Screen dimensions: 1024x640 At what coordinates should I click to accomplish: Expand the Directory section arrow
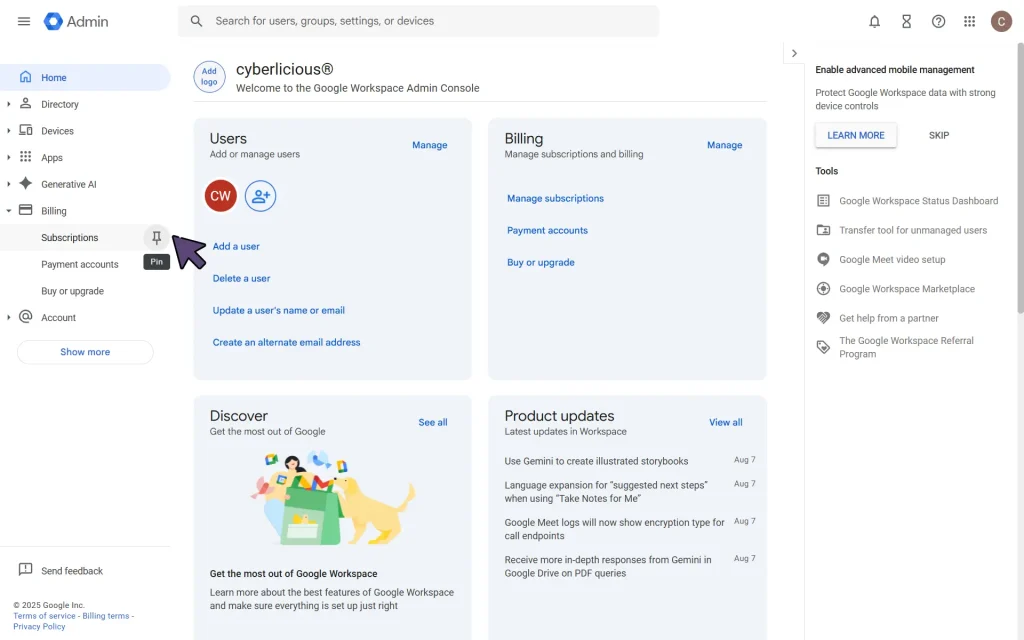(8, 104)
